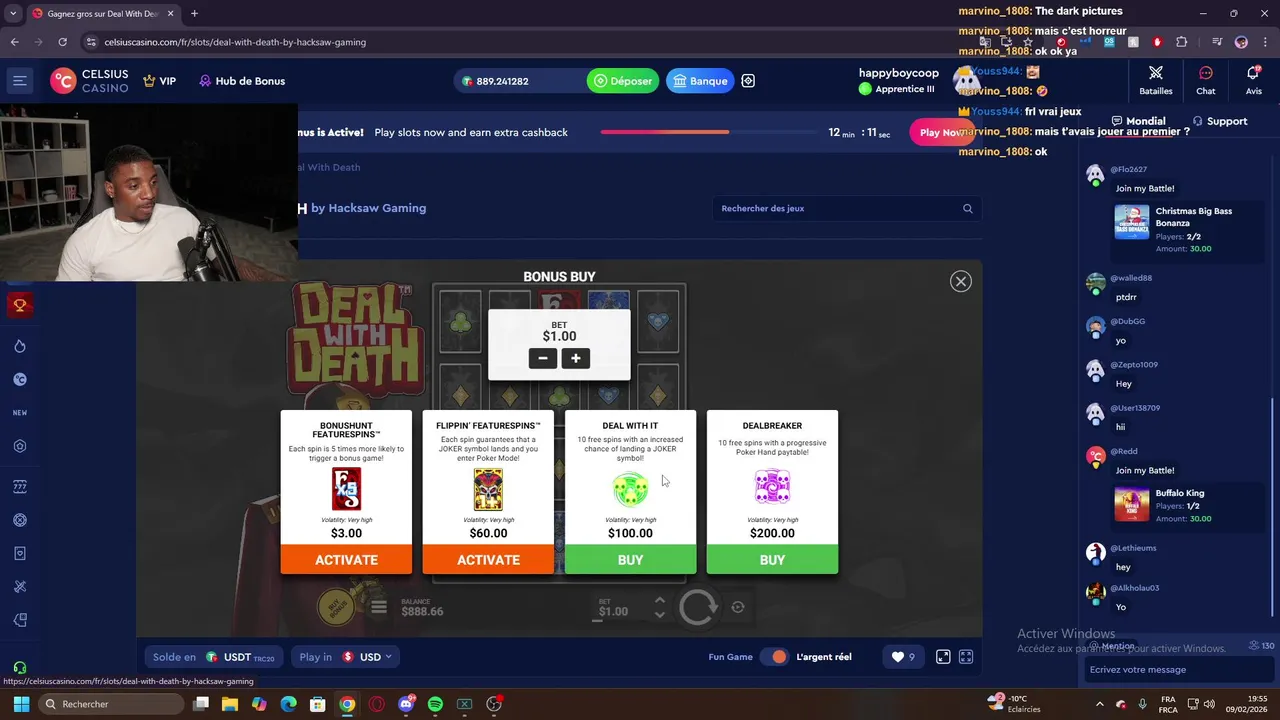Buy Deal With It for $100.00
The width and height of the screenshot is (1280, 720).
[630, 560]
